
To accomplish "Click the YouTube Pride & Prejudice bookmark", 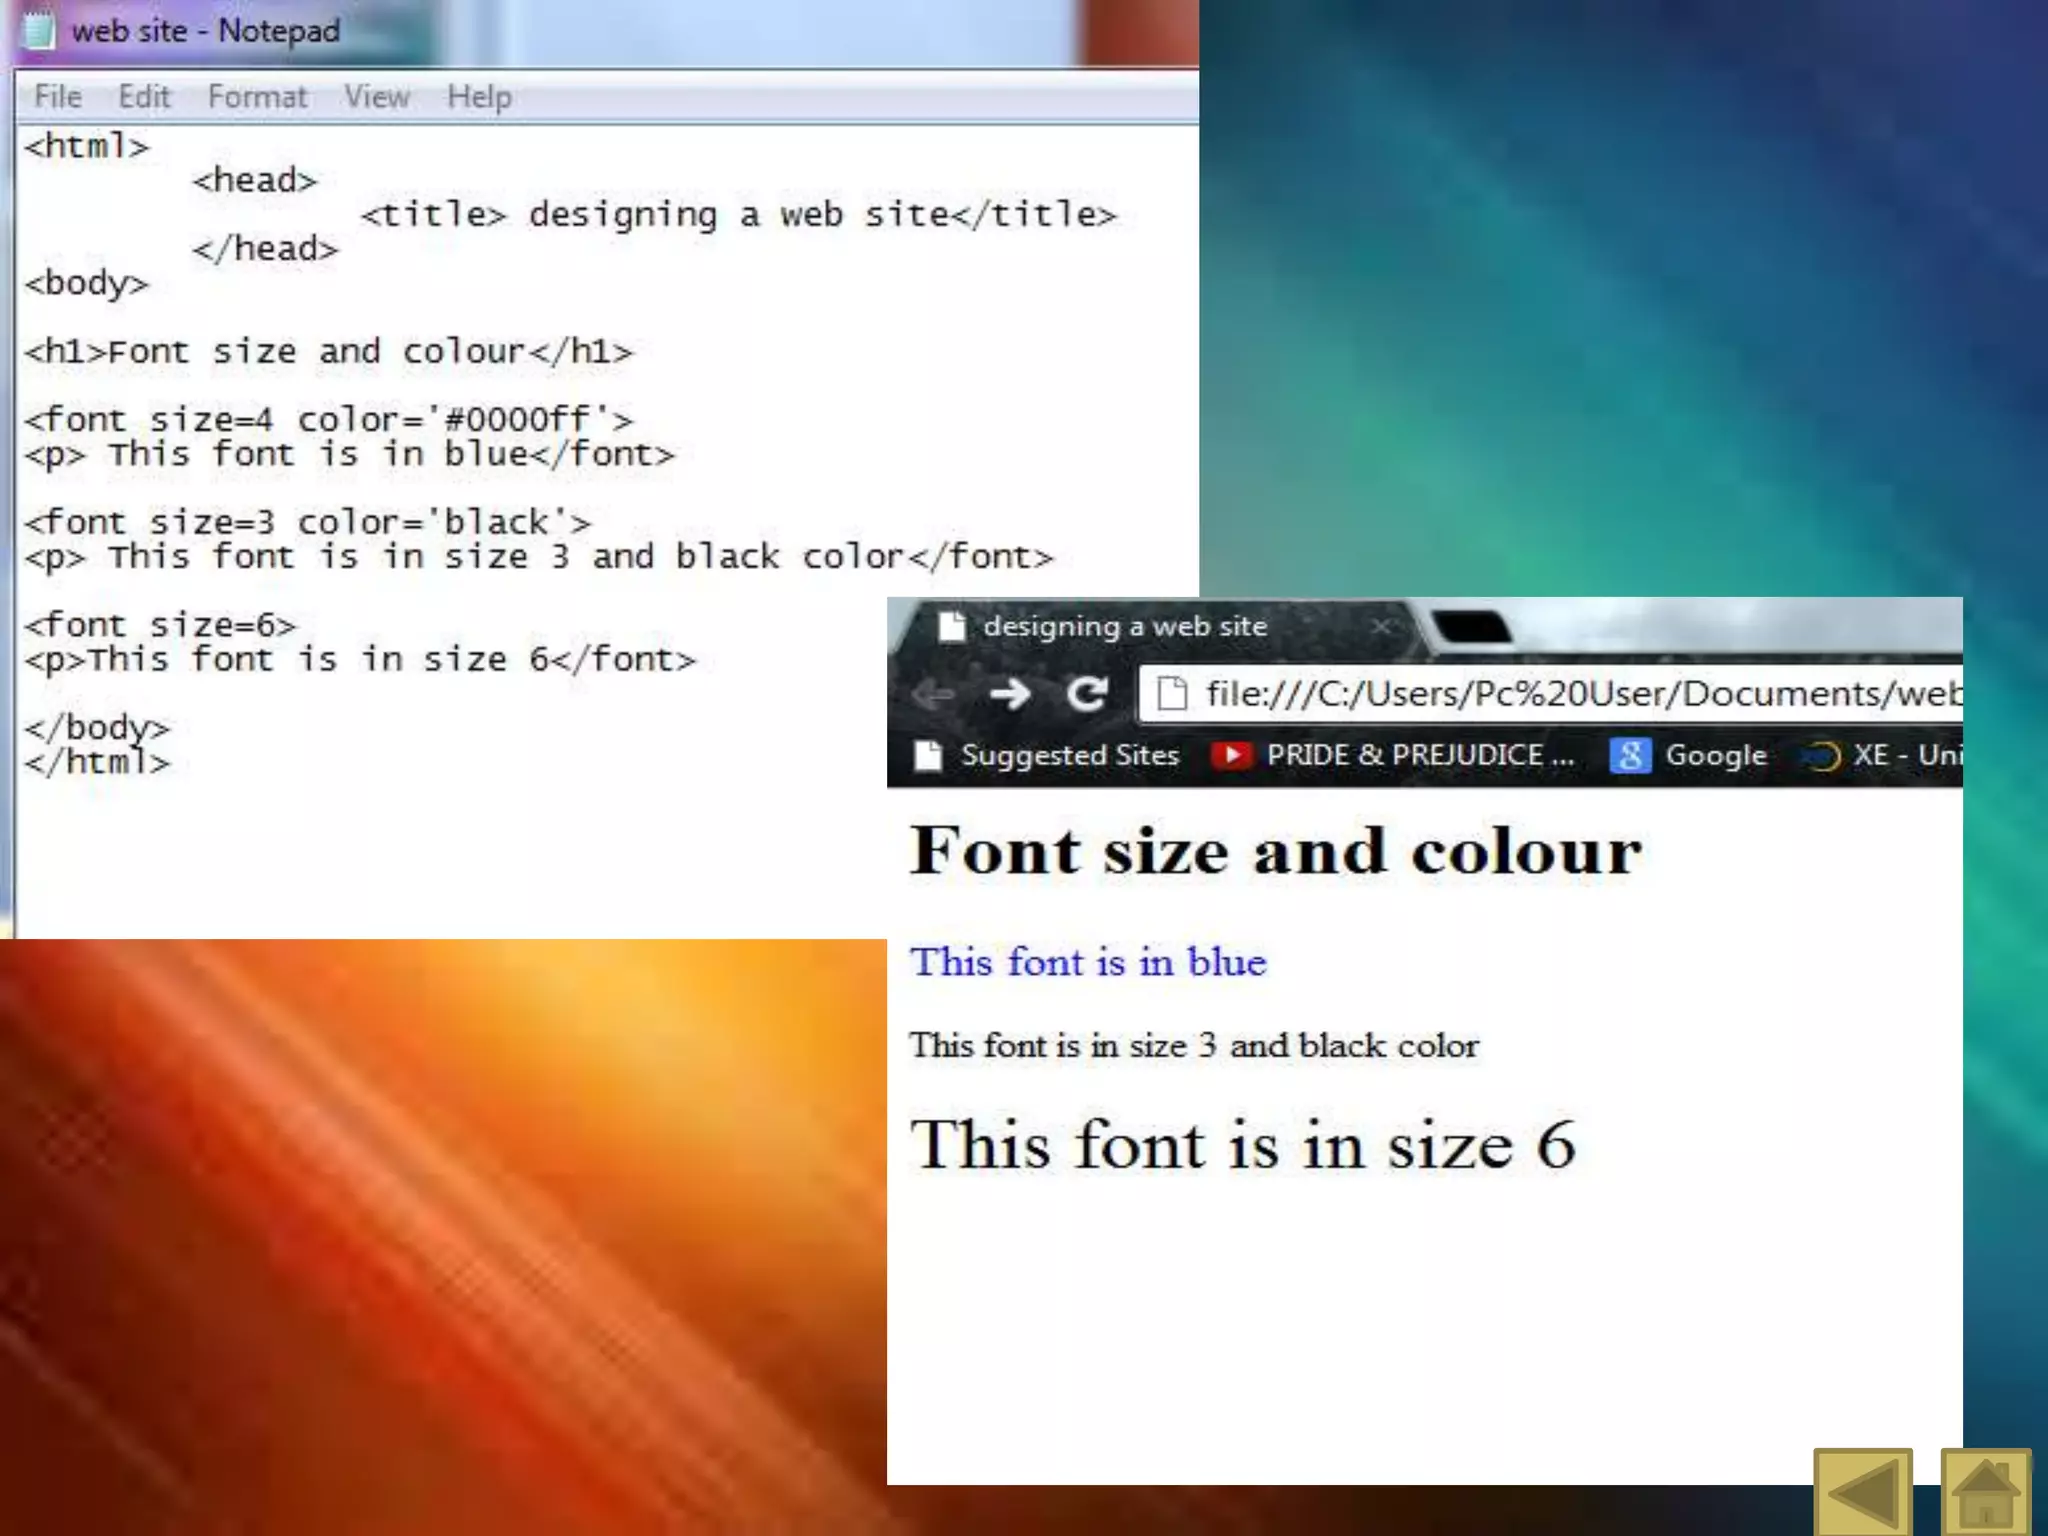I will click(x=1393, y=755).
